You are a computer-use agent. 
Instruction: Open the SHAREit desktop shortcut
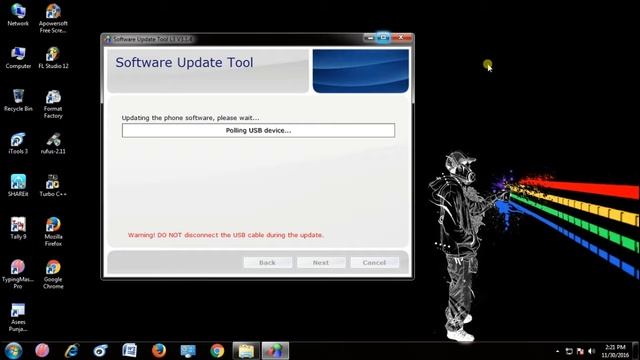click(18, 186)
